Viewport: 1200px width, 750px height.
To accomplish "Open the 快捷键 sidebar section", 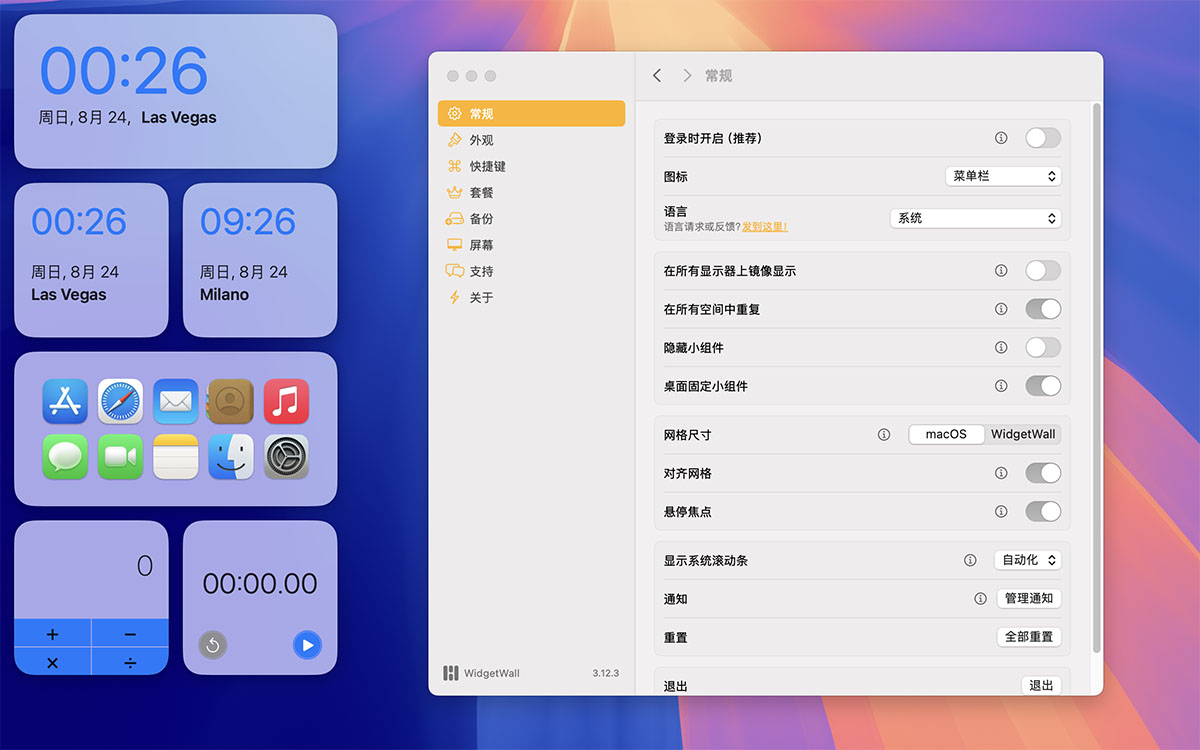I will pyautogui.click(x=531, y=166).
